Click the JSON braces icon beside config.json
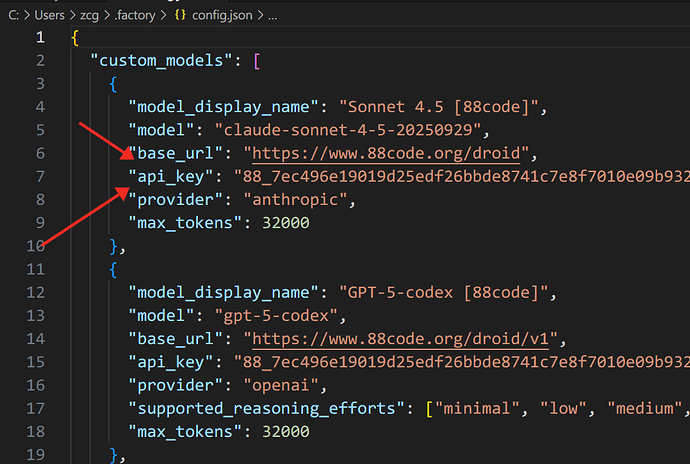Screen dimensions: 690x464 tap(180, 15)
